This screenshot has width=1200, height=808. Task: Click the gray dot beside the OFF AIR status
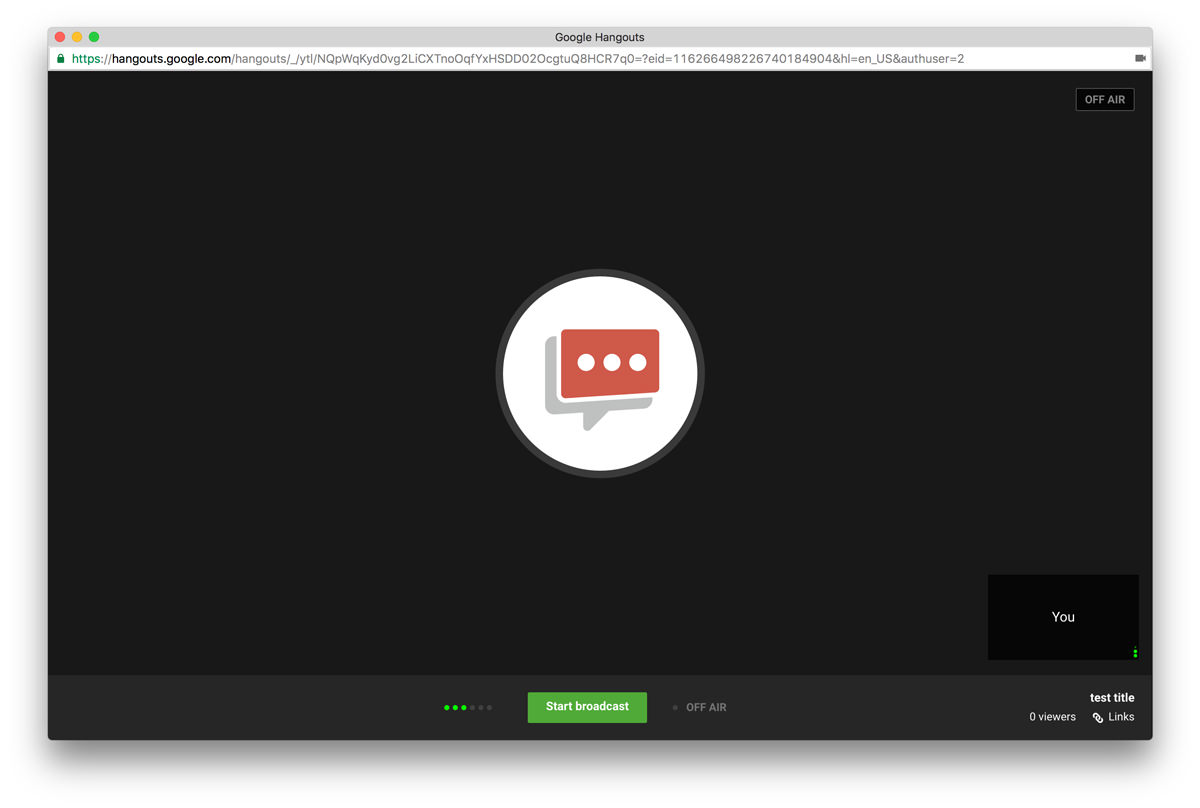[x=675, y=707]
